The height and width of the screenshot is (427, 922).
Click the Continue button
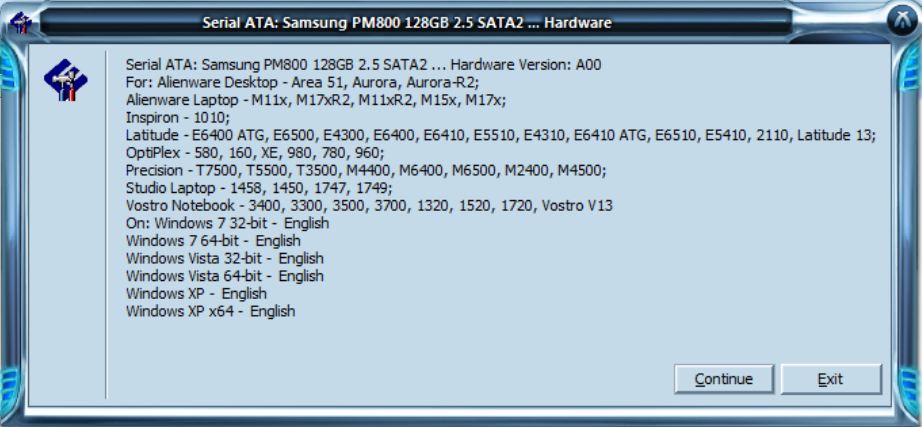click(x=723, y=379)
